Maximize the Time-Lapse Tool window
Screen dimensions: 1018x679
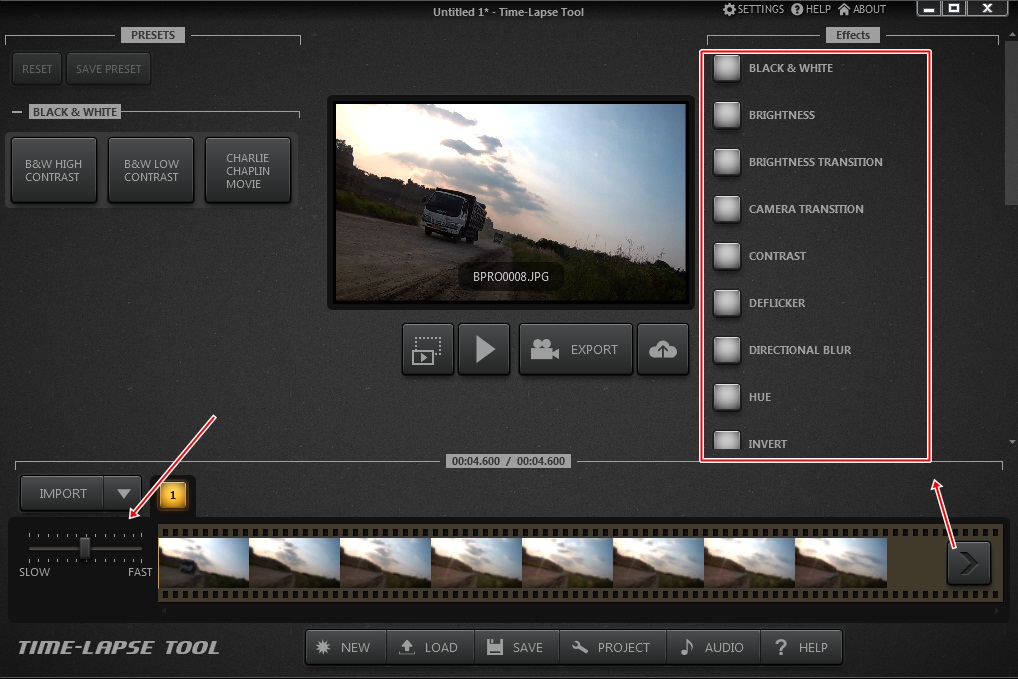[954, 8]
